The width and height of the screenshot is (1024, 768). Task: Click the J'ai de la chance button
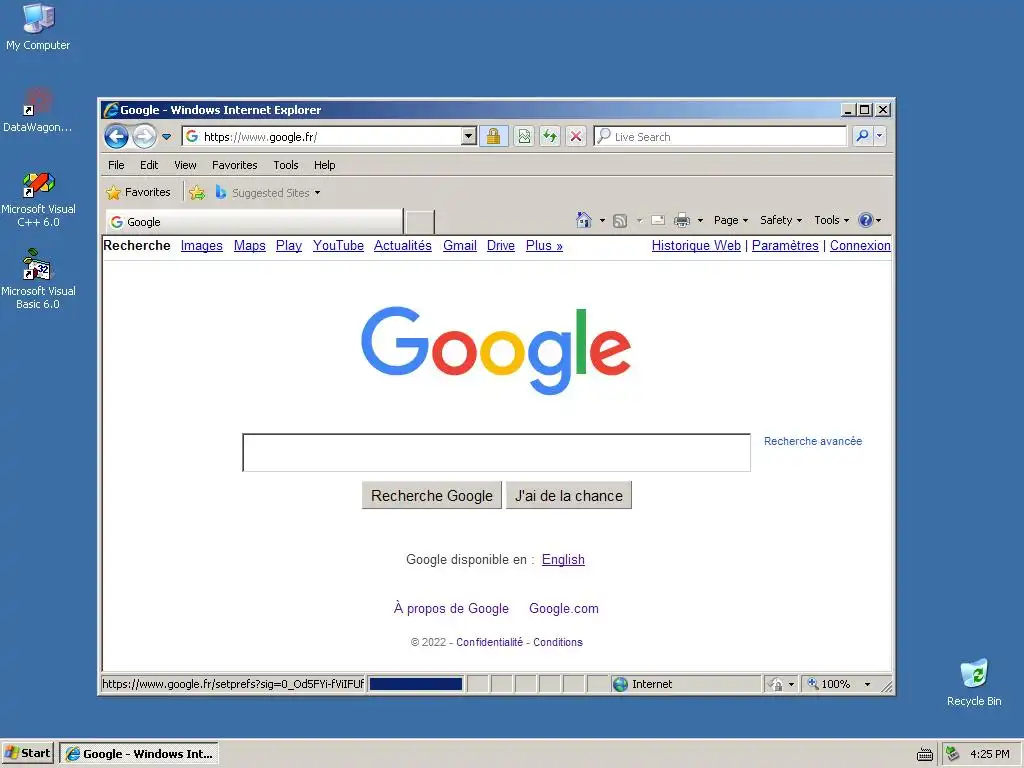(569, 496)
